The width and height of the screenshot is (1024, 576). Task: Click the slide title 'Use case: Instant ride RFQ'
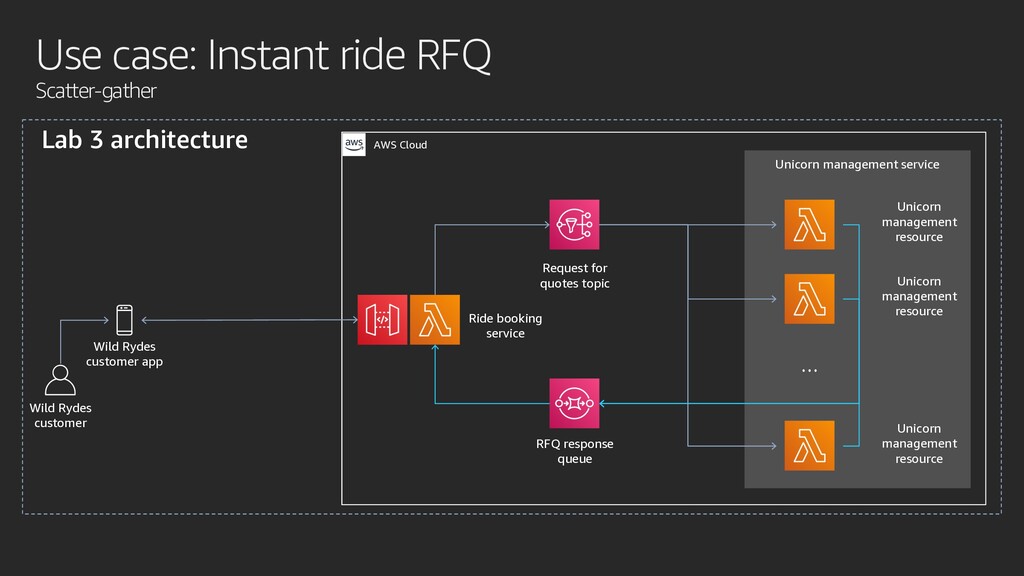[x=263, y=55]
